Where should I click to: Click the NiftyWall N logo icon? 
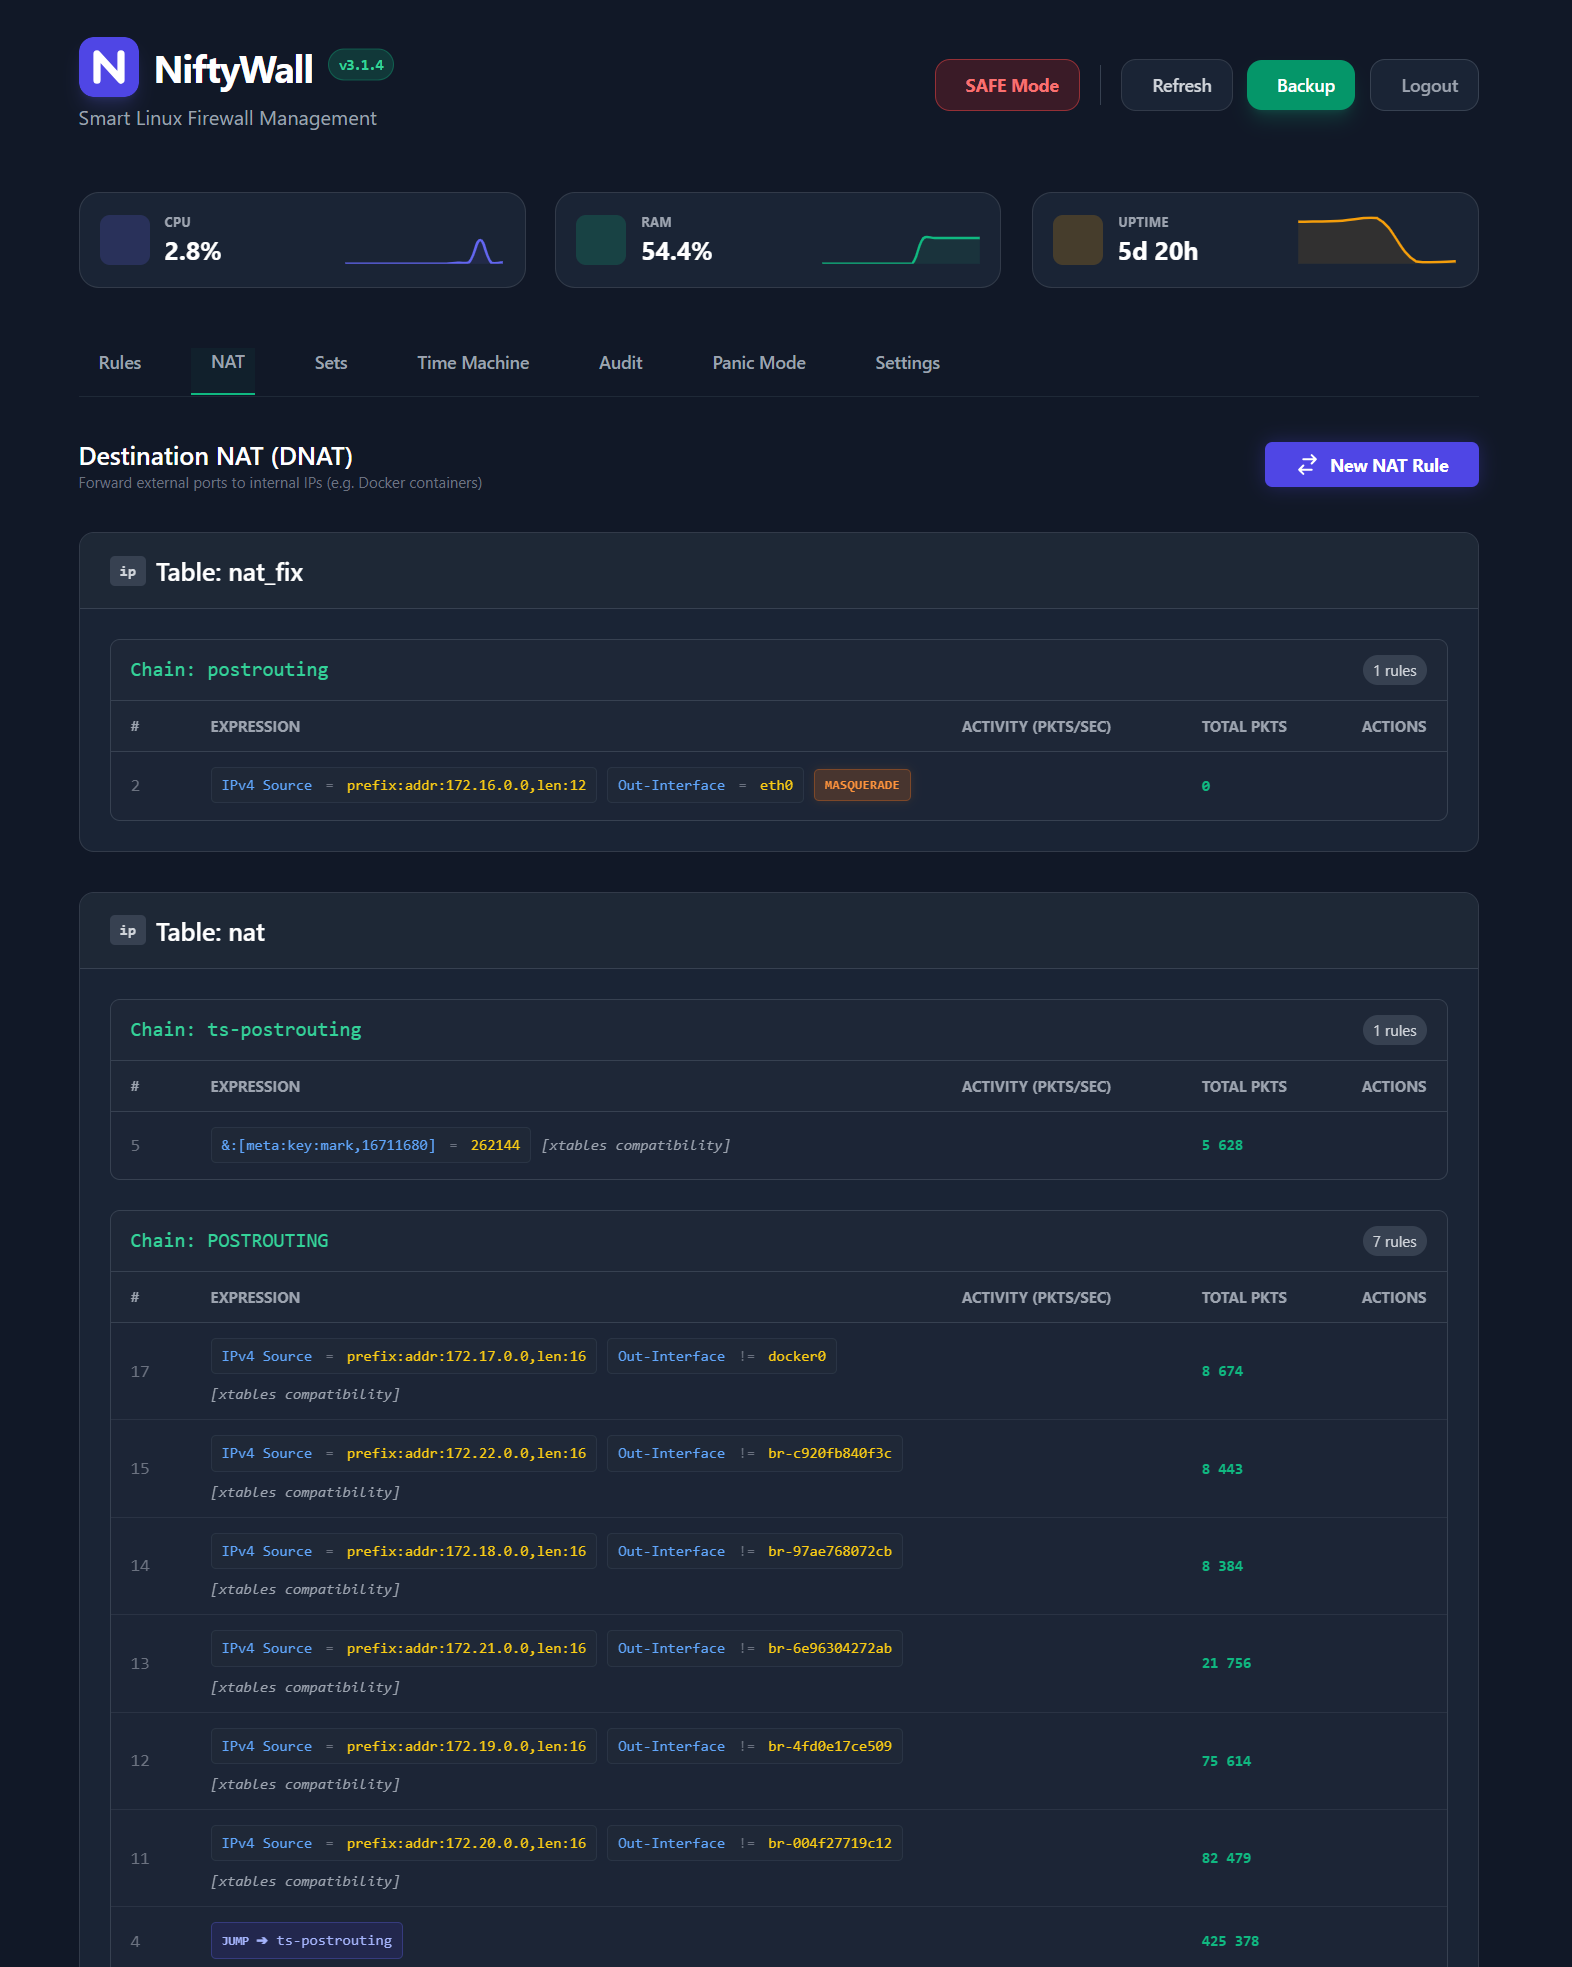(108, 67)
